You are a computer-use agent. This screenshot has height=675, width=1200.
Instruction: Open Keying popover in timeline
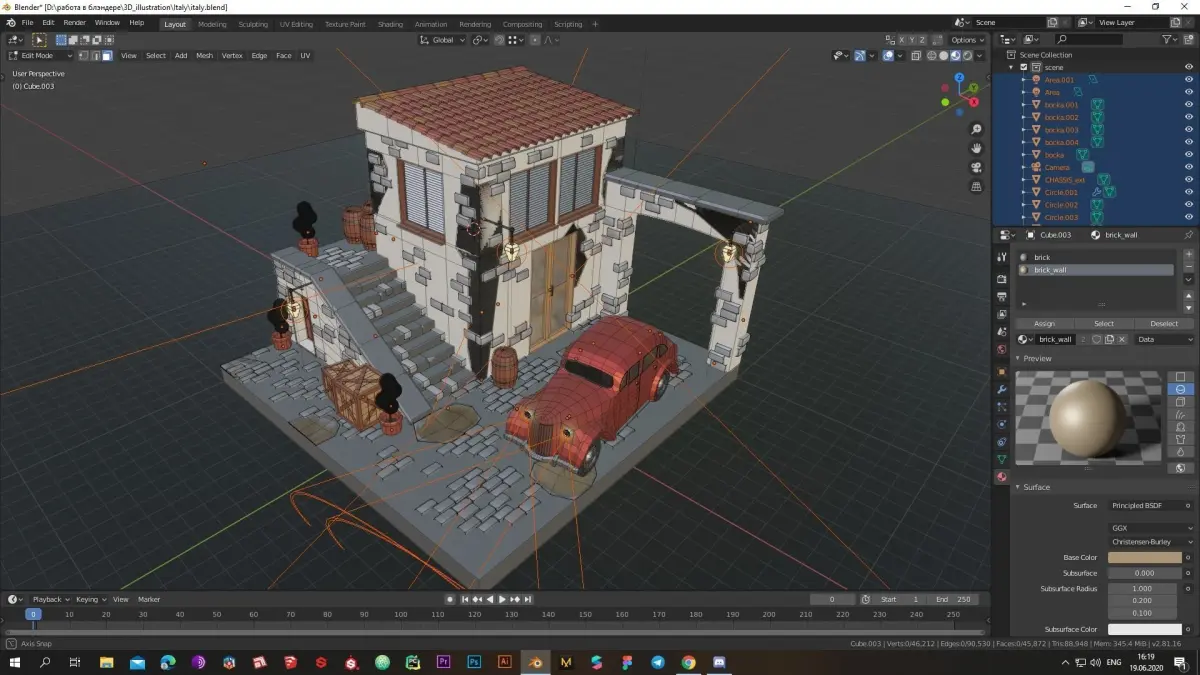(x=90, y=599)
